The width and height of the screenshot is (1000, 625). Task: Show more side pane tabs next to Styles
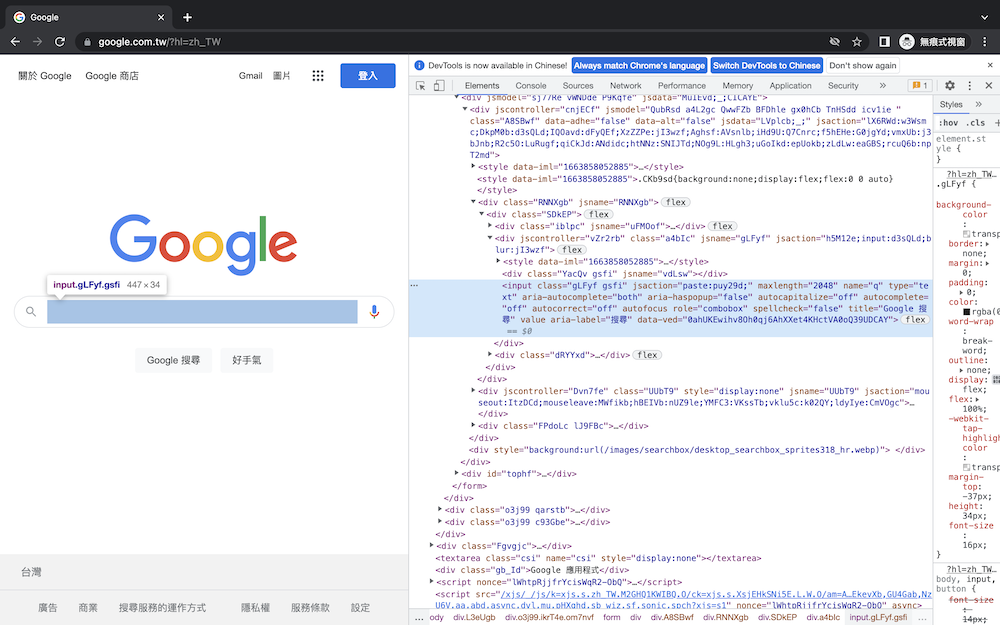coord(978,104)
